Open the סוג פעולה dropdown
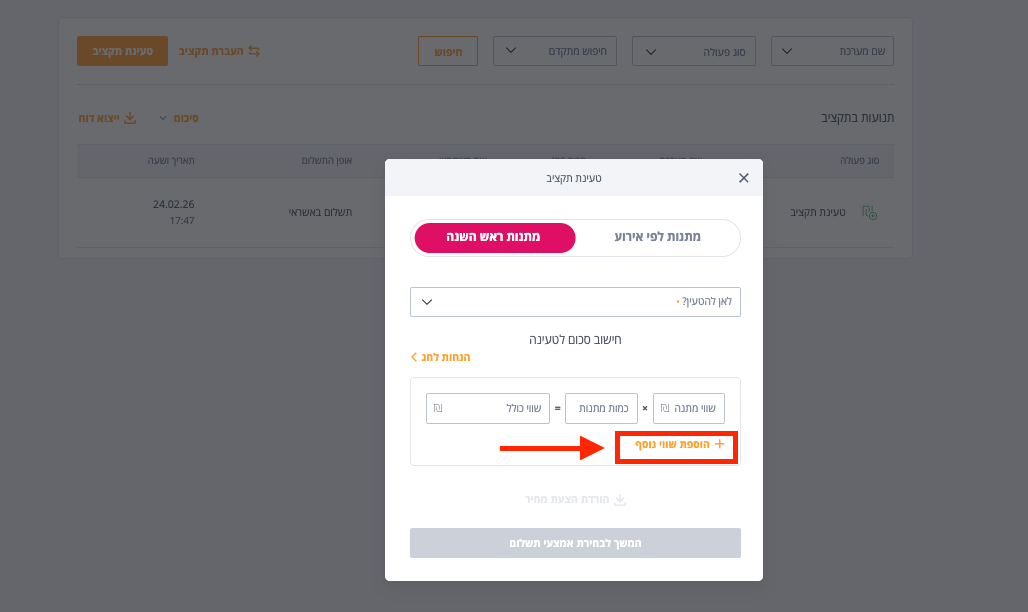Viewport: 1028px width, 612px height. [x=694, y=51]
